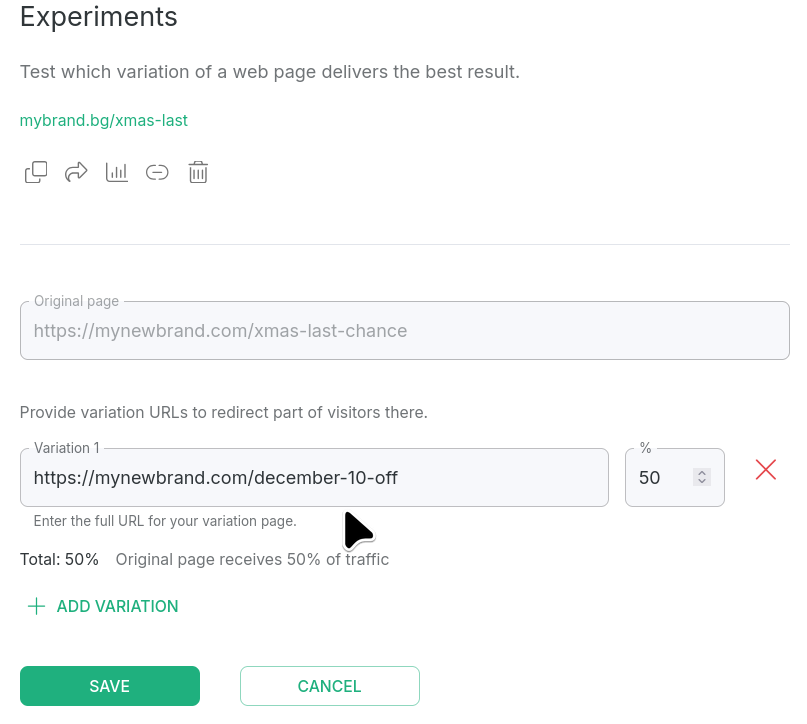Decrease the percentage with the down arrow
The width and height of the screenshot is (807, 724).
[x=702, y=483]
